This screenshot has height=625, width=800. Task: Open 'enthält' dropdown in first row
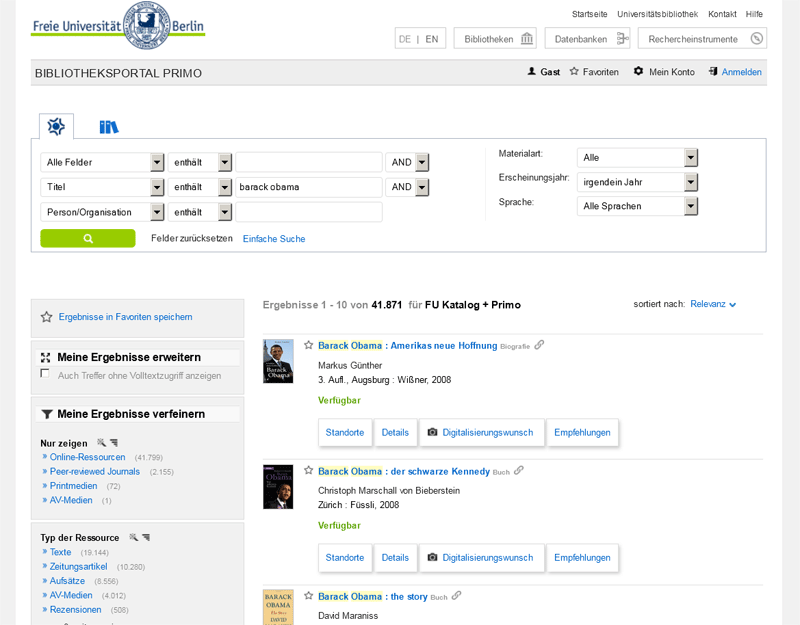pos(200,162)
